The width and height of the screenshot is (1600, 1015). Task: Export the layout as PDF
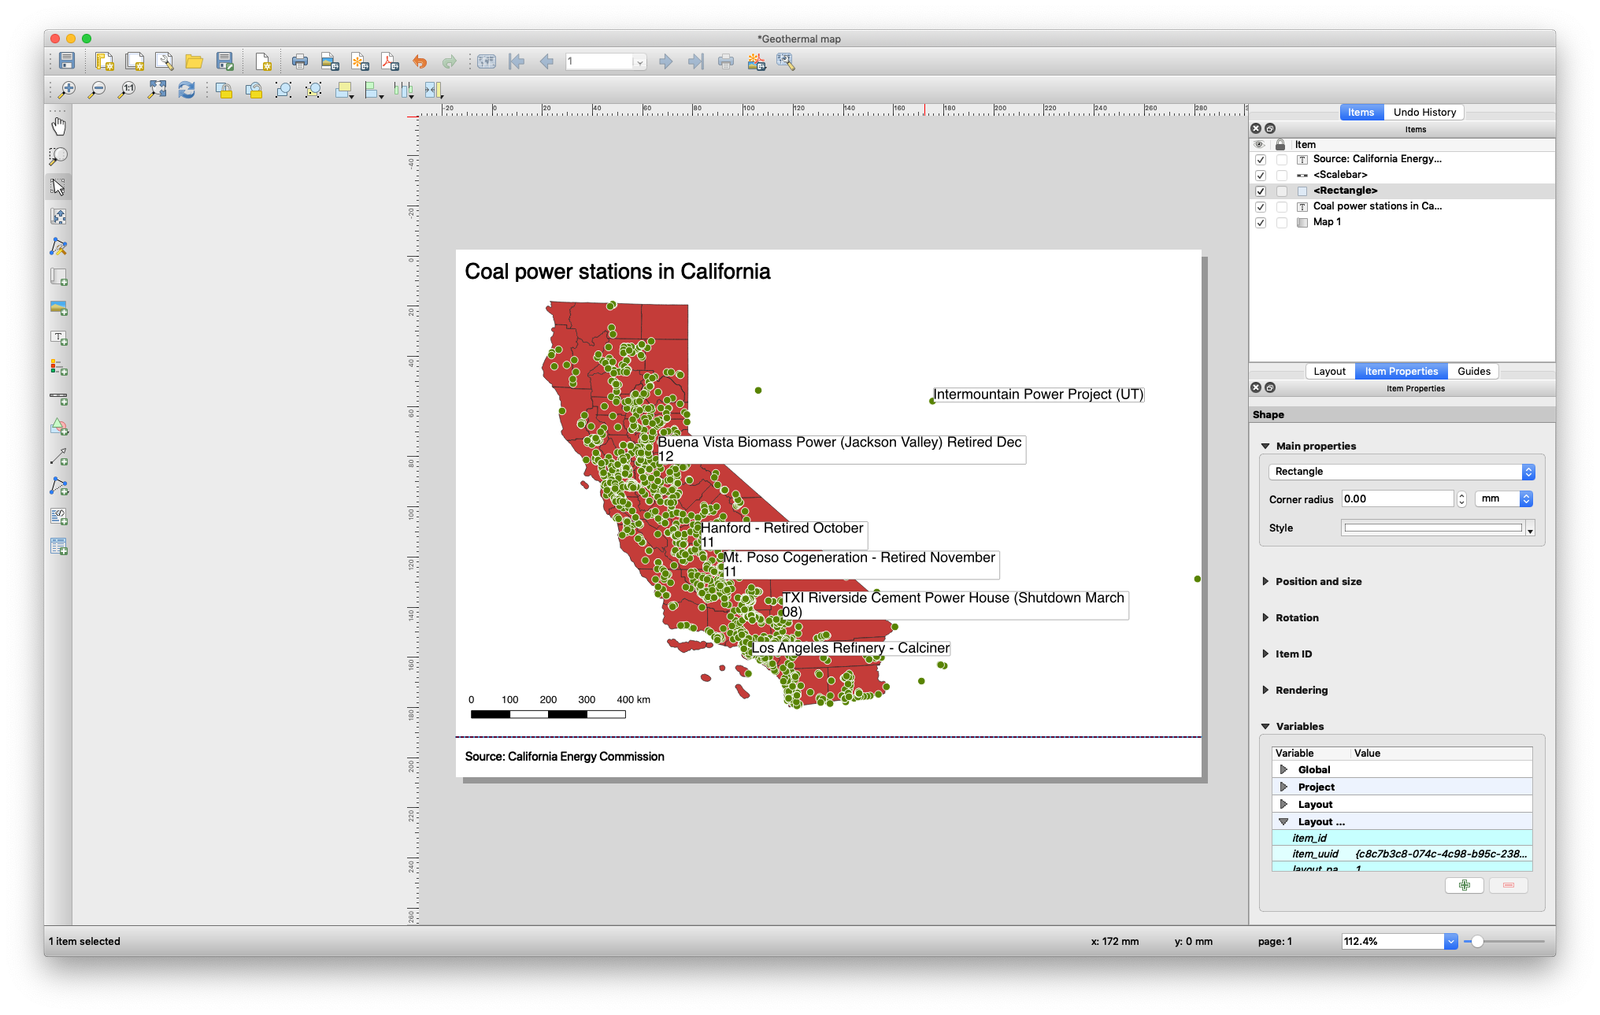(x=390, y=62)
